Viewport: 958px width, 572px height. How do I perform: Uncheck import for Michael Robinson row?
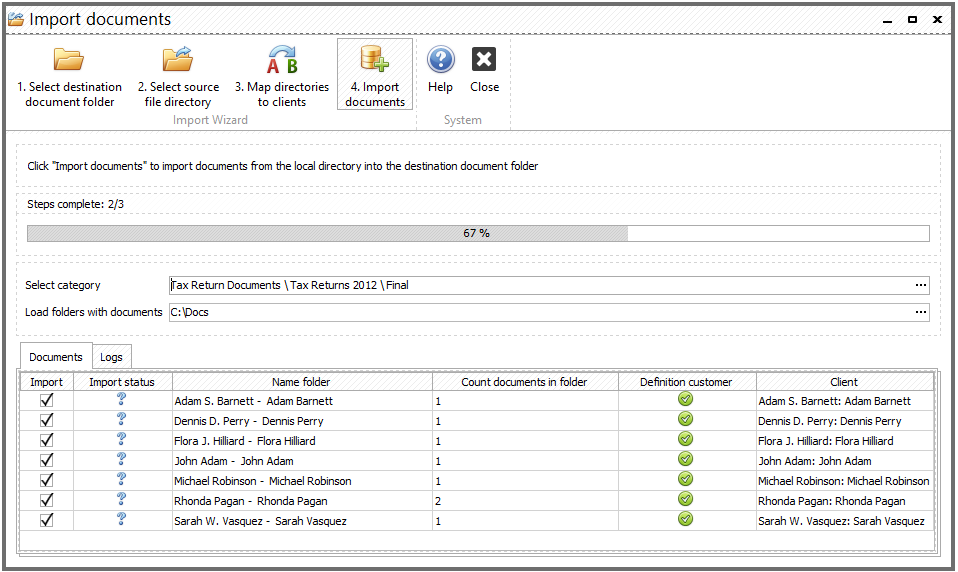[46, 480]
